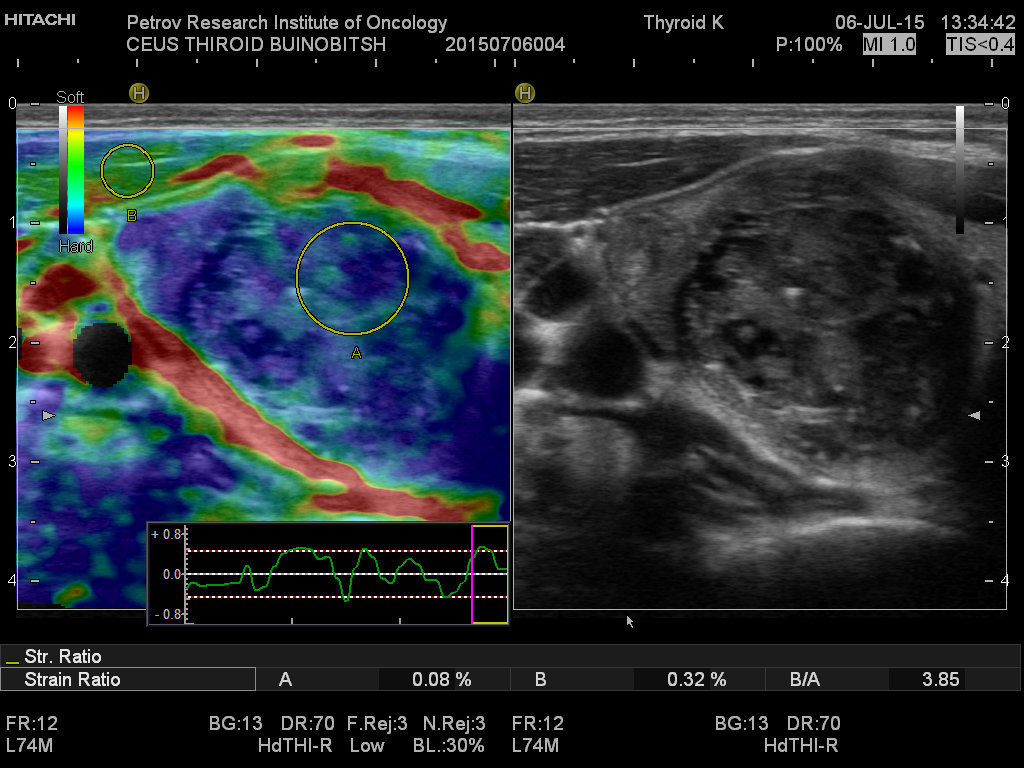Click the black masked circle on the elastogram
This screenshot has height=768, width=1024.
(x=102, y=353)
